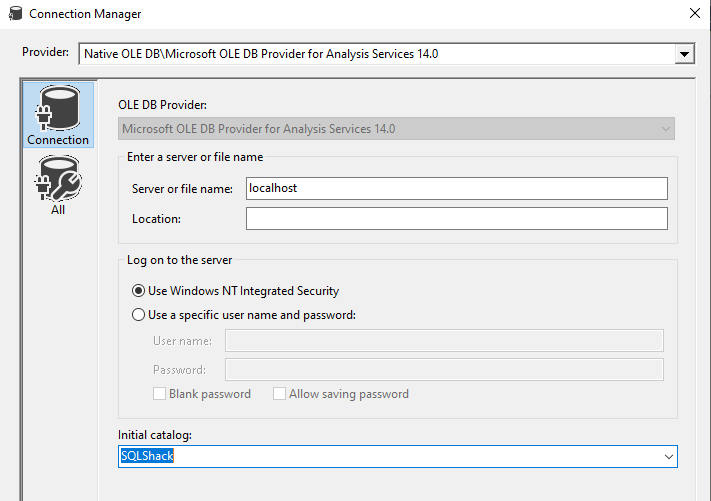The image size is (711, 501).
Task: Expand the Provider dropdown arrow
Action: 684,54
